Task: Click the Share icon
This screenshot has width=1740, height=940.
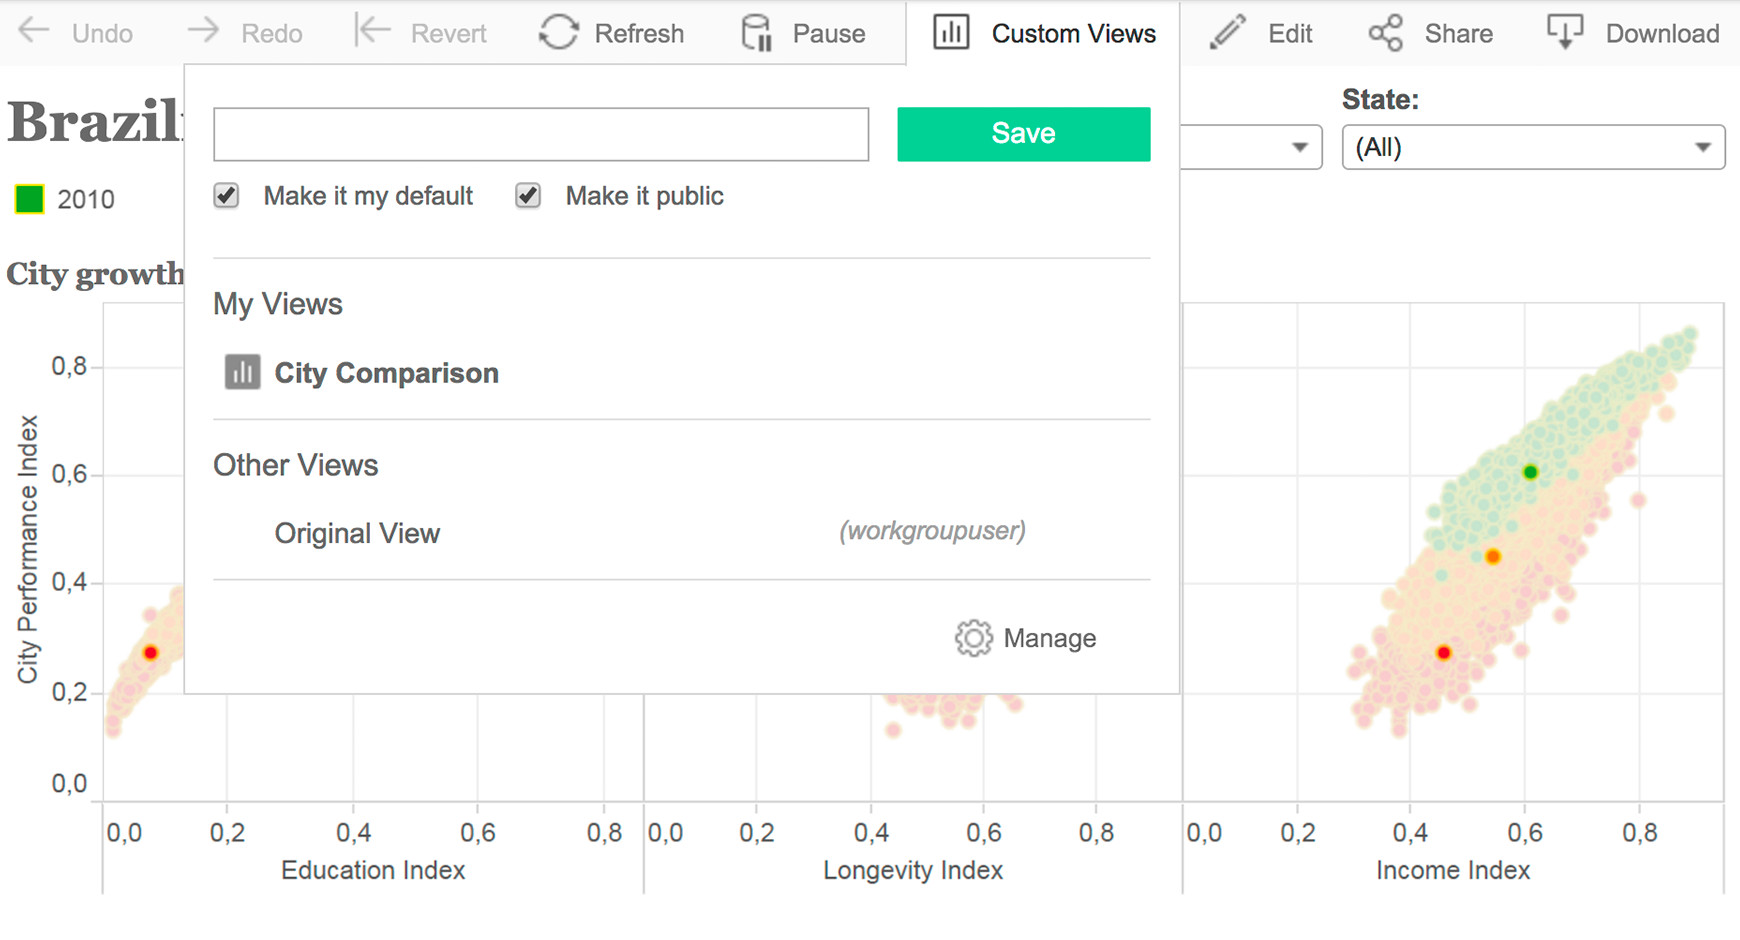Action: 1386,33
